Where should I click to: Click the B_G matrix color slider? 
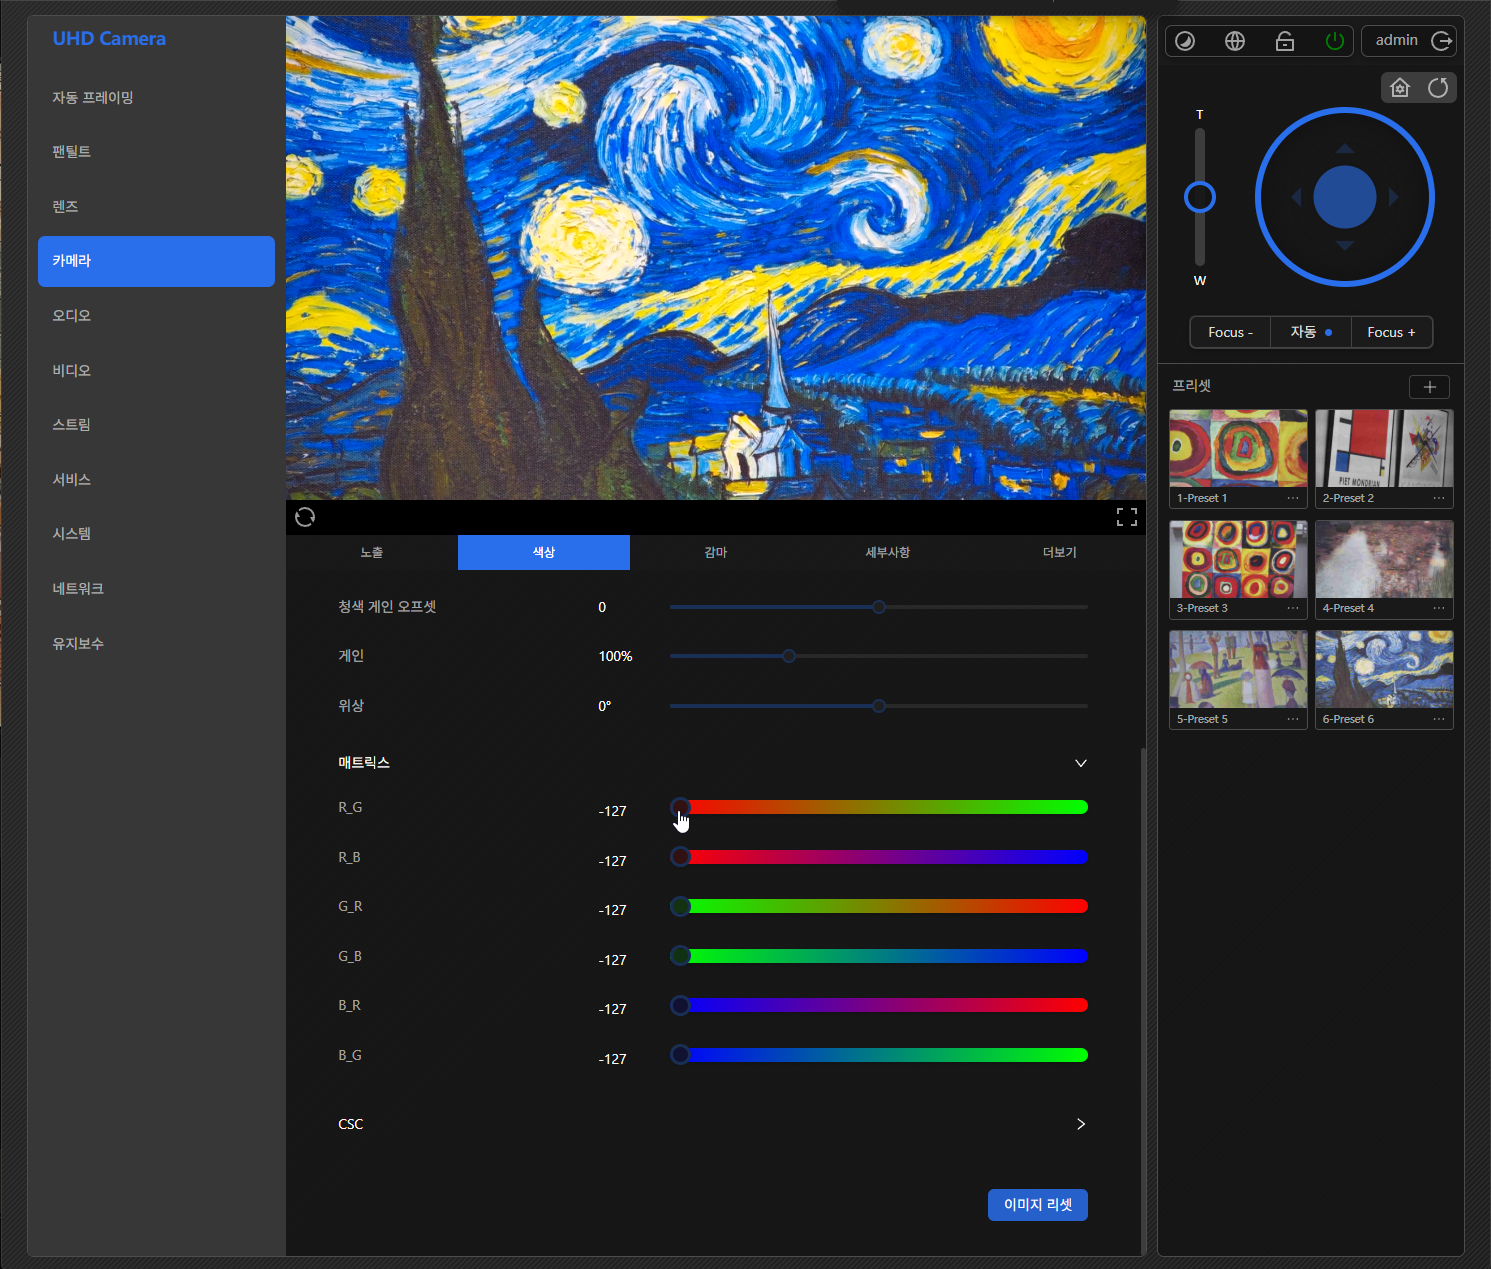pos(879,1055)
